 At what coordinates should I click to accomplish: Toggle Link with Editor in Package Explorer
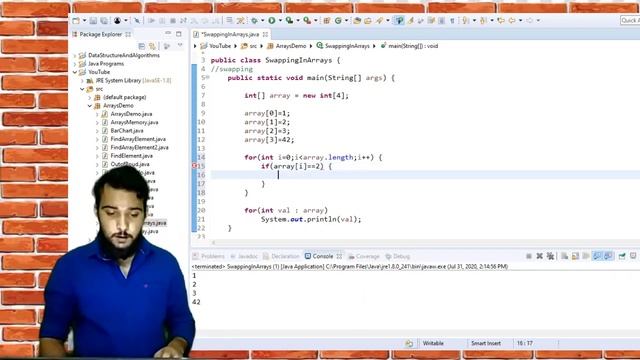[152, 46]
